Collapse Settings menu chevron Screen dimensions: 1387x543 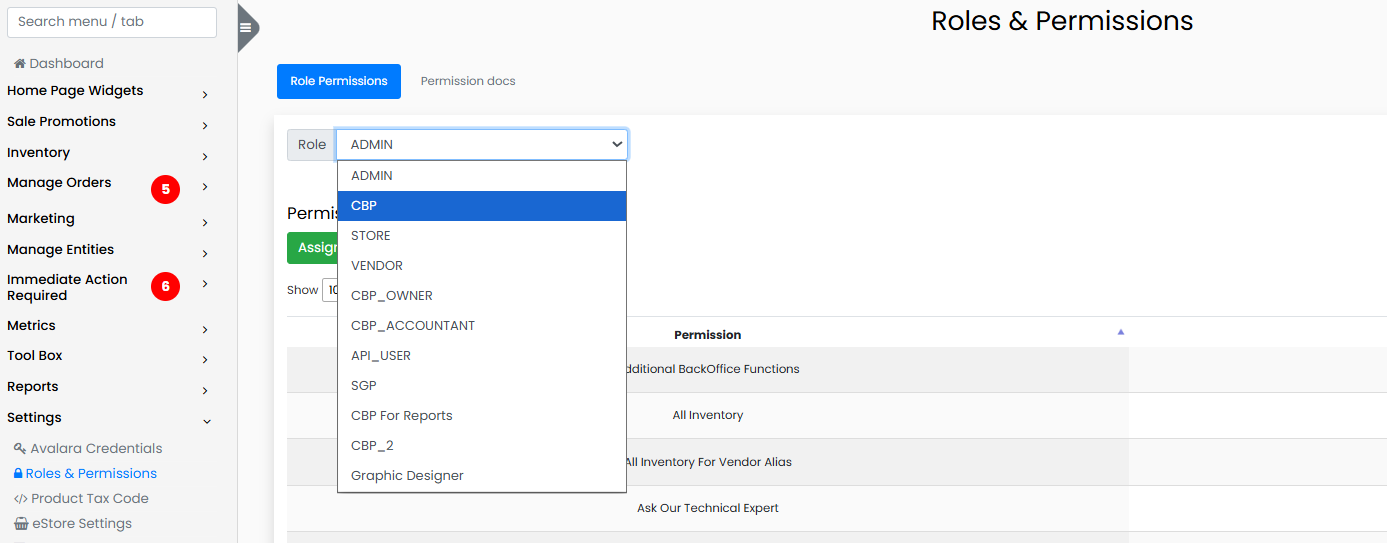click(207, 421)
